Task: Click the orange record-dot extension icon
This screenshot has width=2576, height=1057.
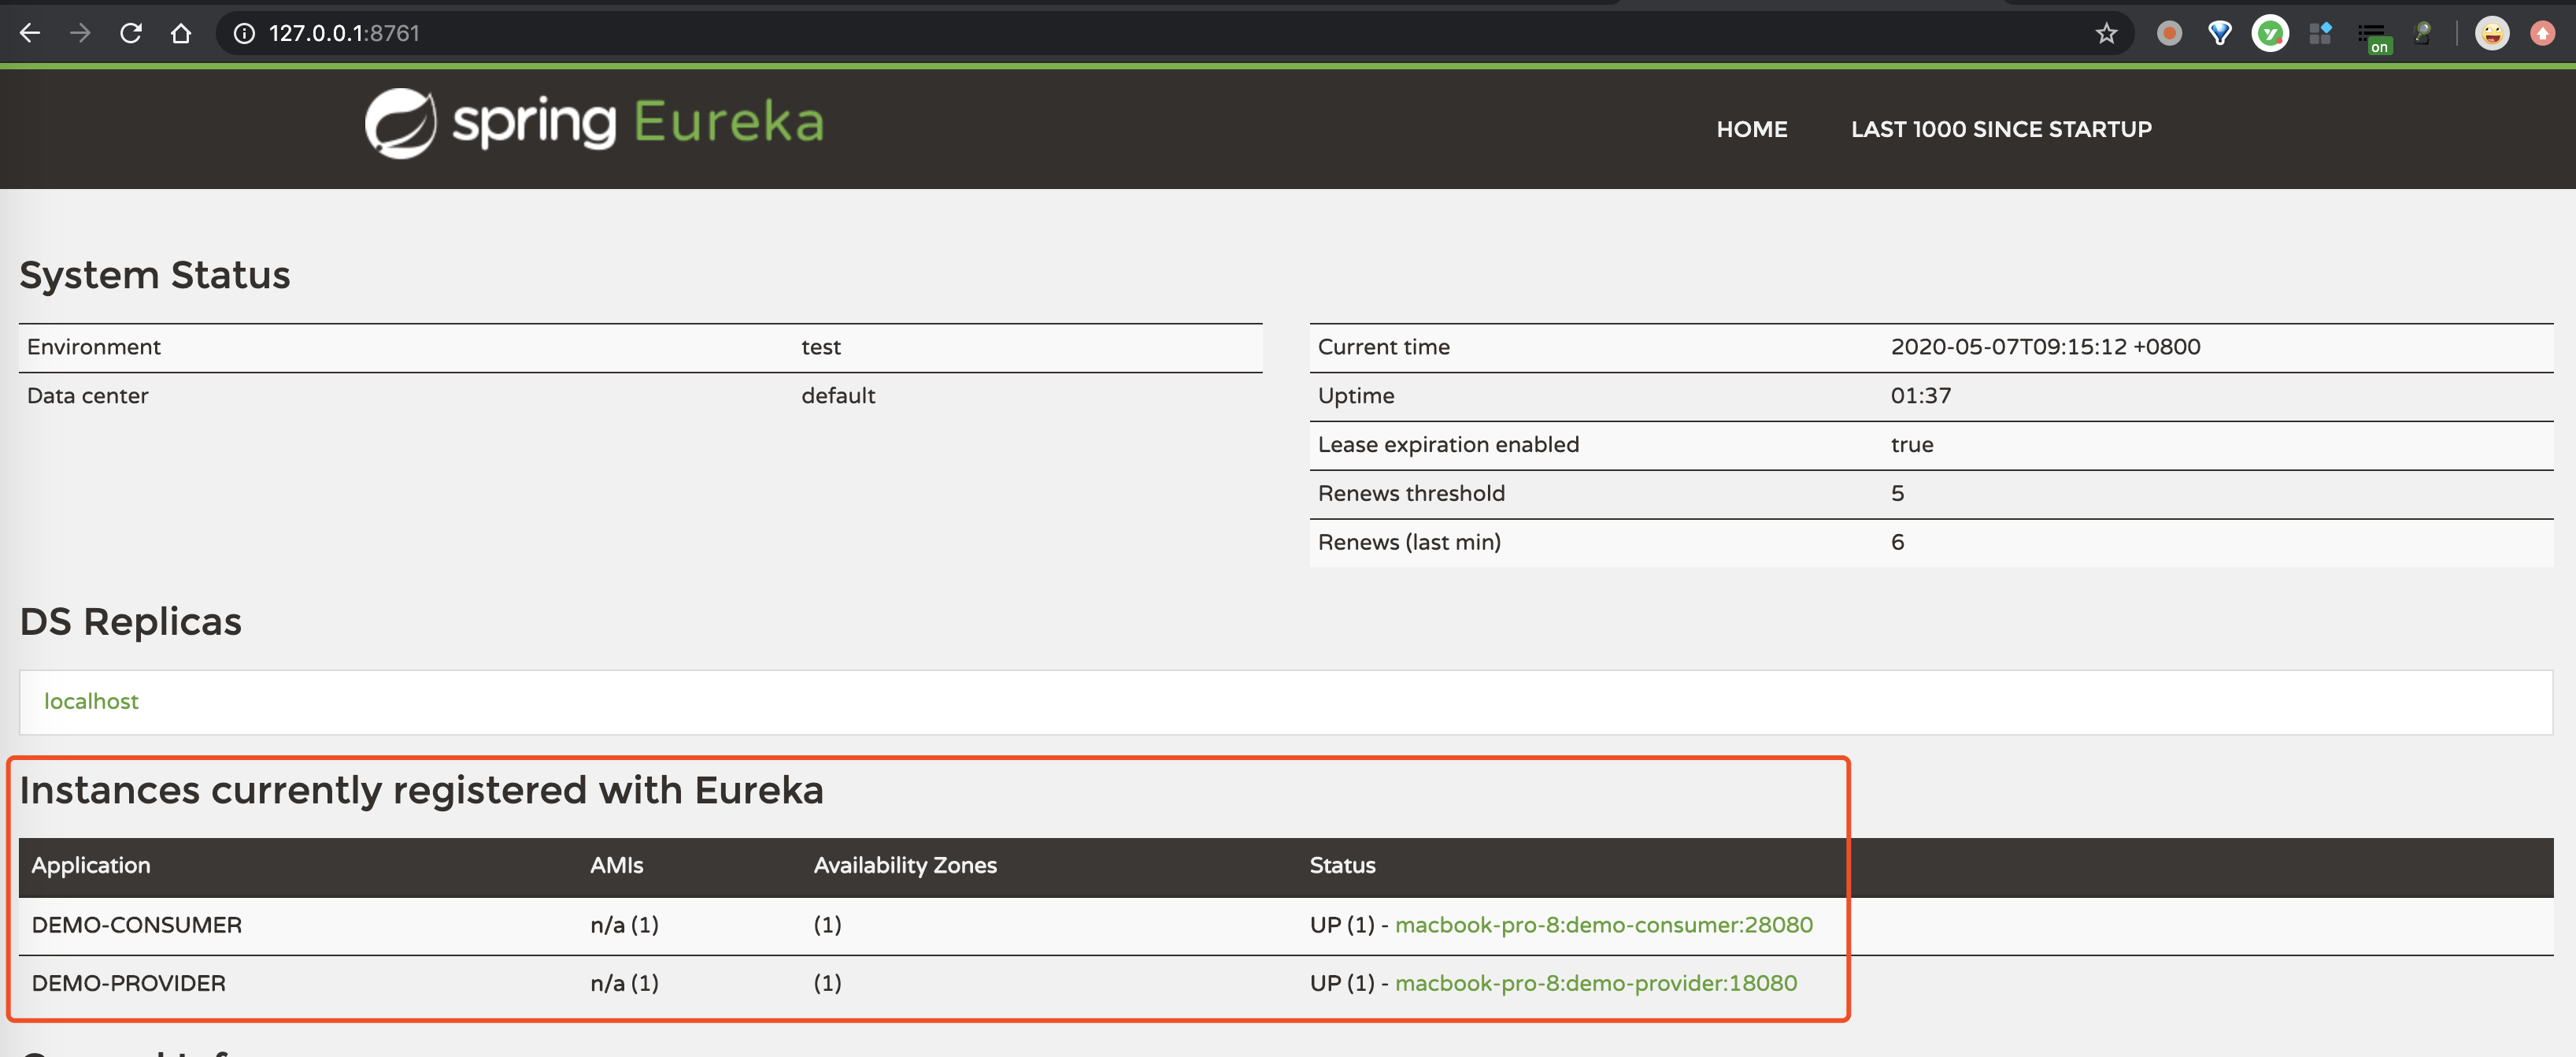Action: (2169, 33)
